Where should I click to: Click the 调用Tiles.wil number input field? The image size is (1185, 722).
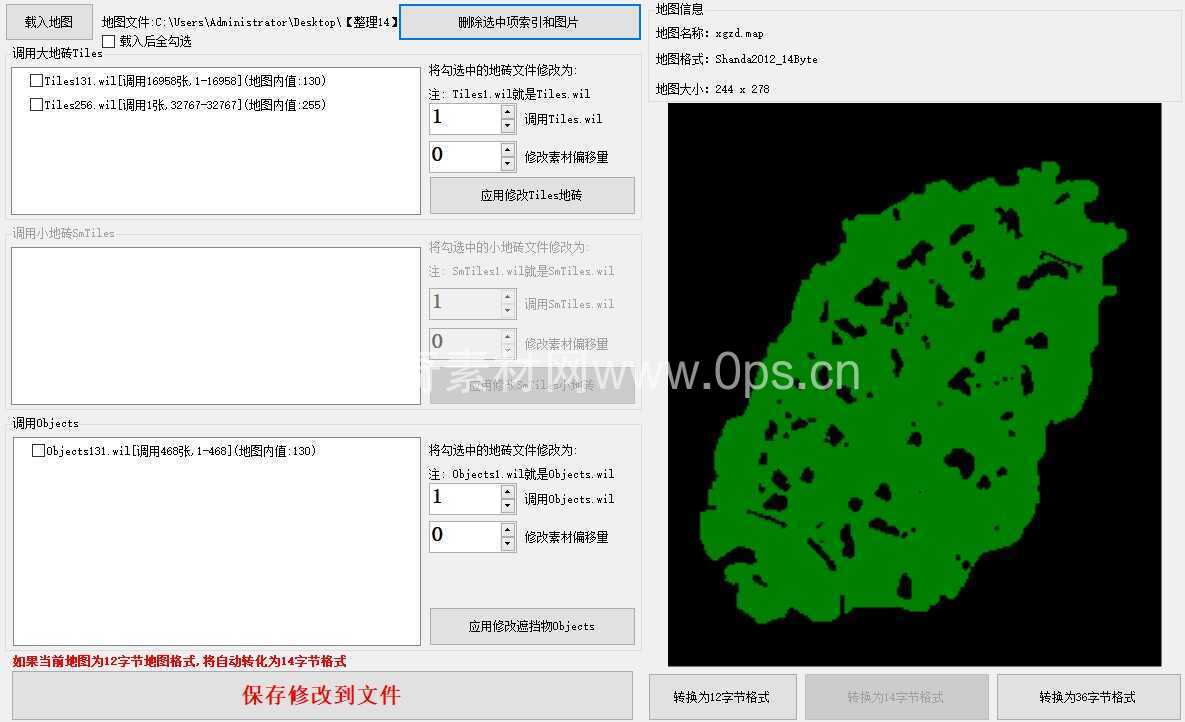[x=464, y=119]
